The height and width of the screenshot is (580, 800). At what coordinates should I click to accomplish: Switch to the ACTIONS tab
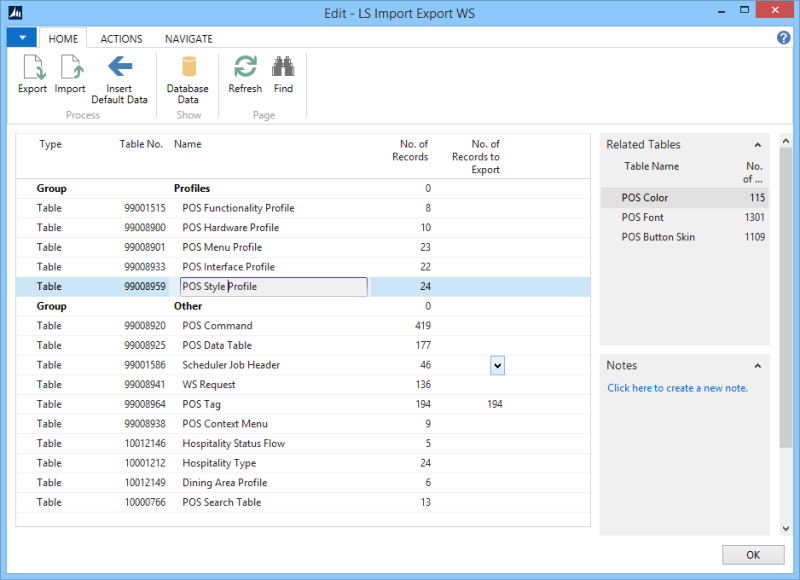coord(121,39)
